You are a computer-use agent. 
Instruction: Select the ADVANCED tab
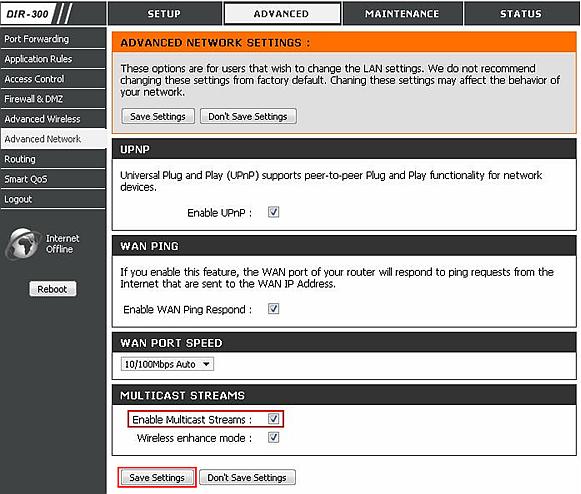282,14
